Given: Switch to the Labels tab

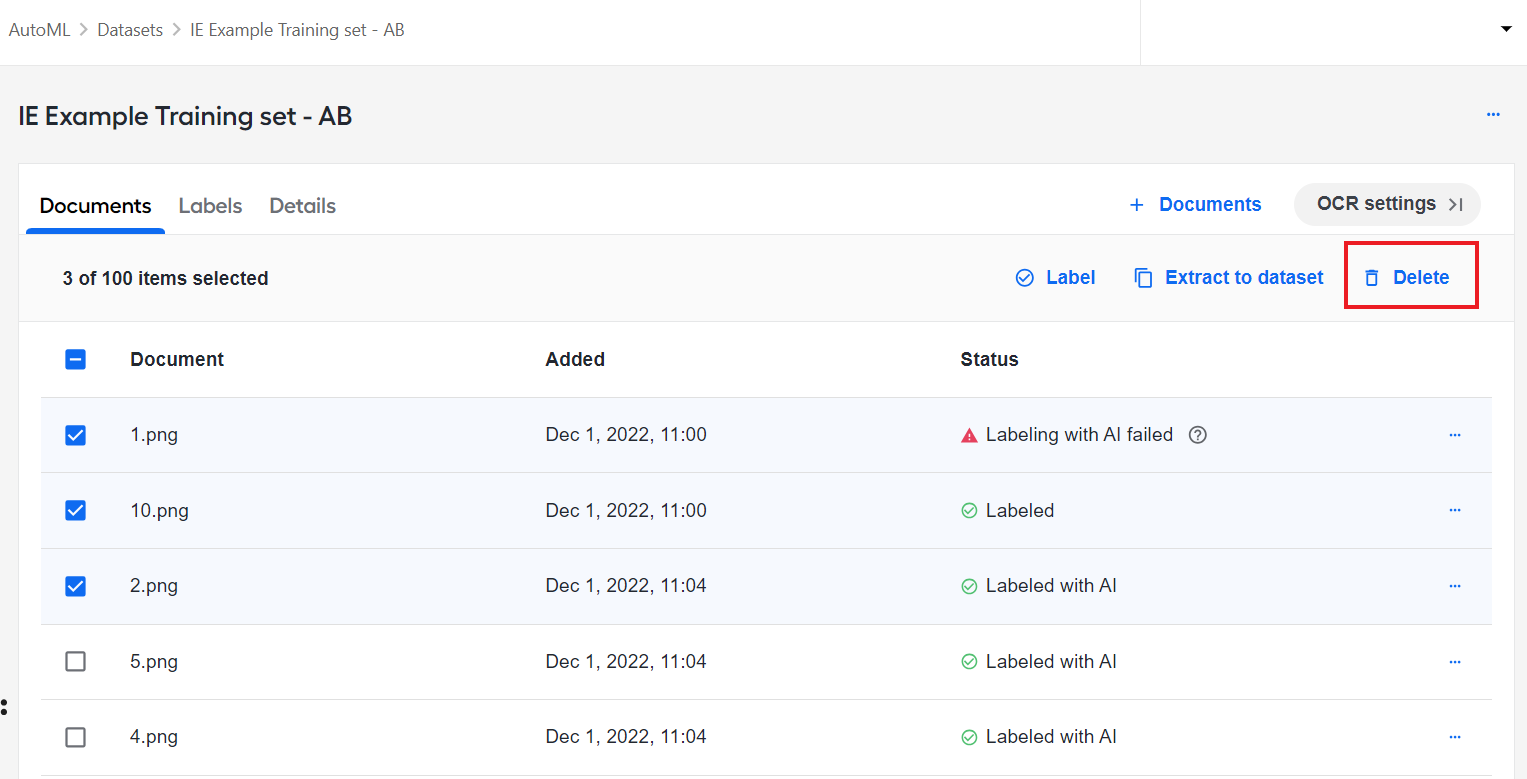Looking at the screenshot, I should 210,206.
